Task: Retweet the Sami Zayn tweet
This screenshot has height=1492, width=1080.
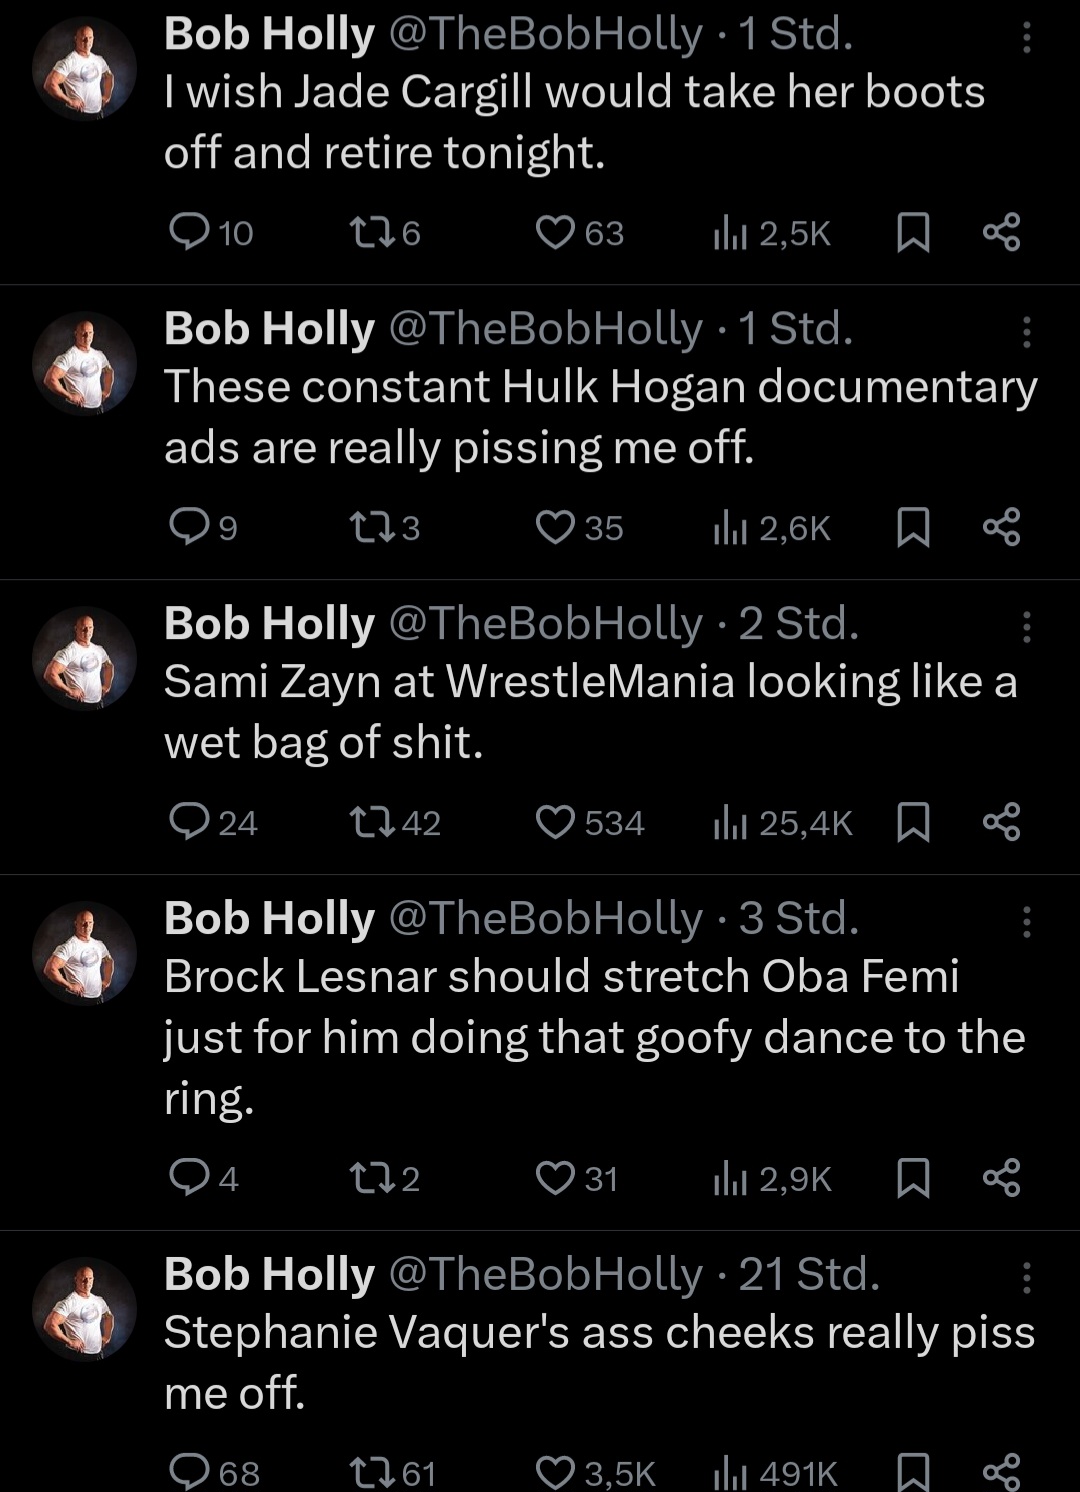Action: 365,822
